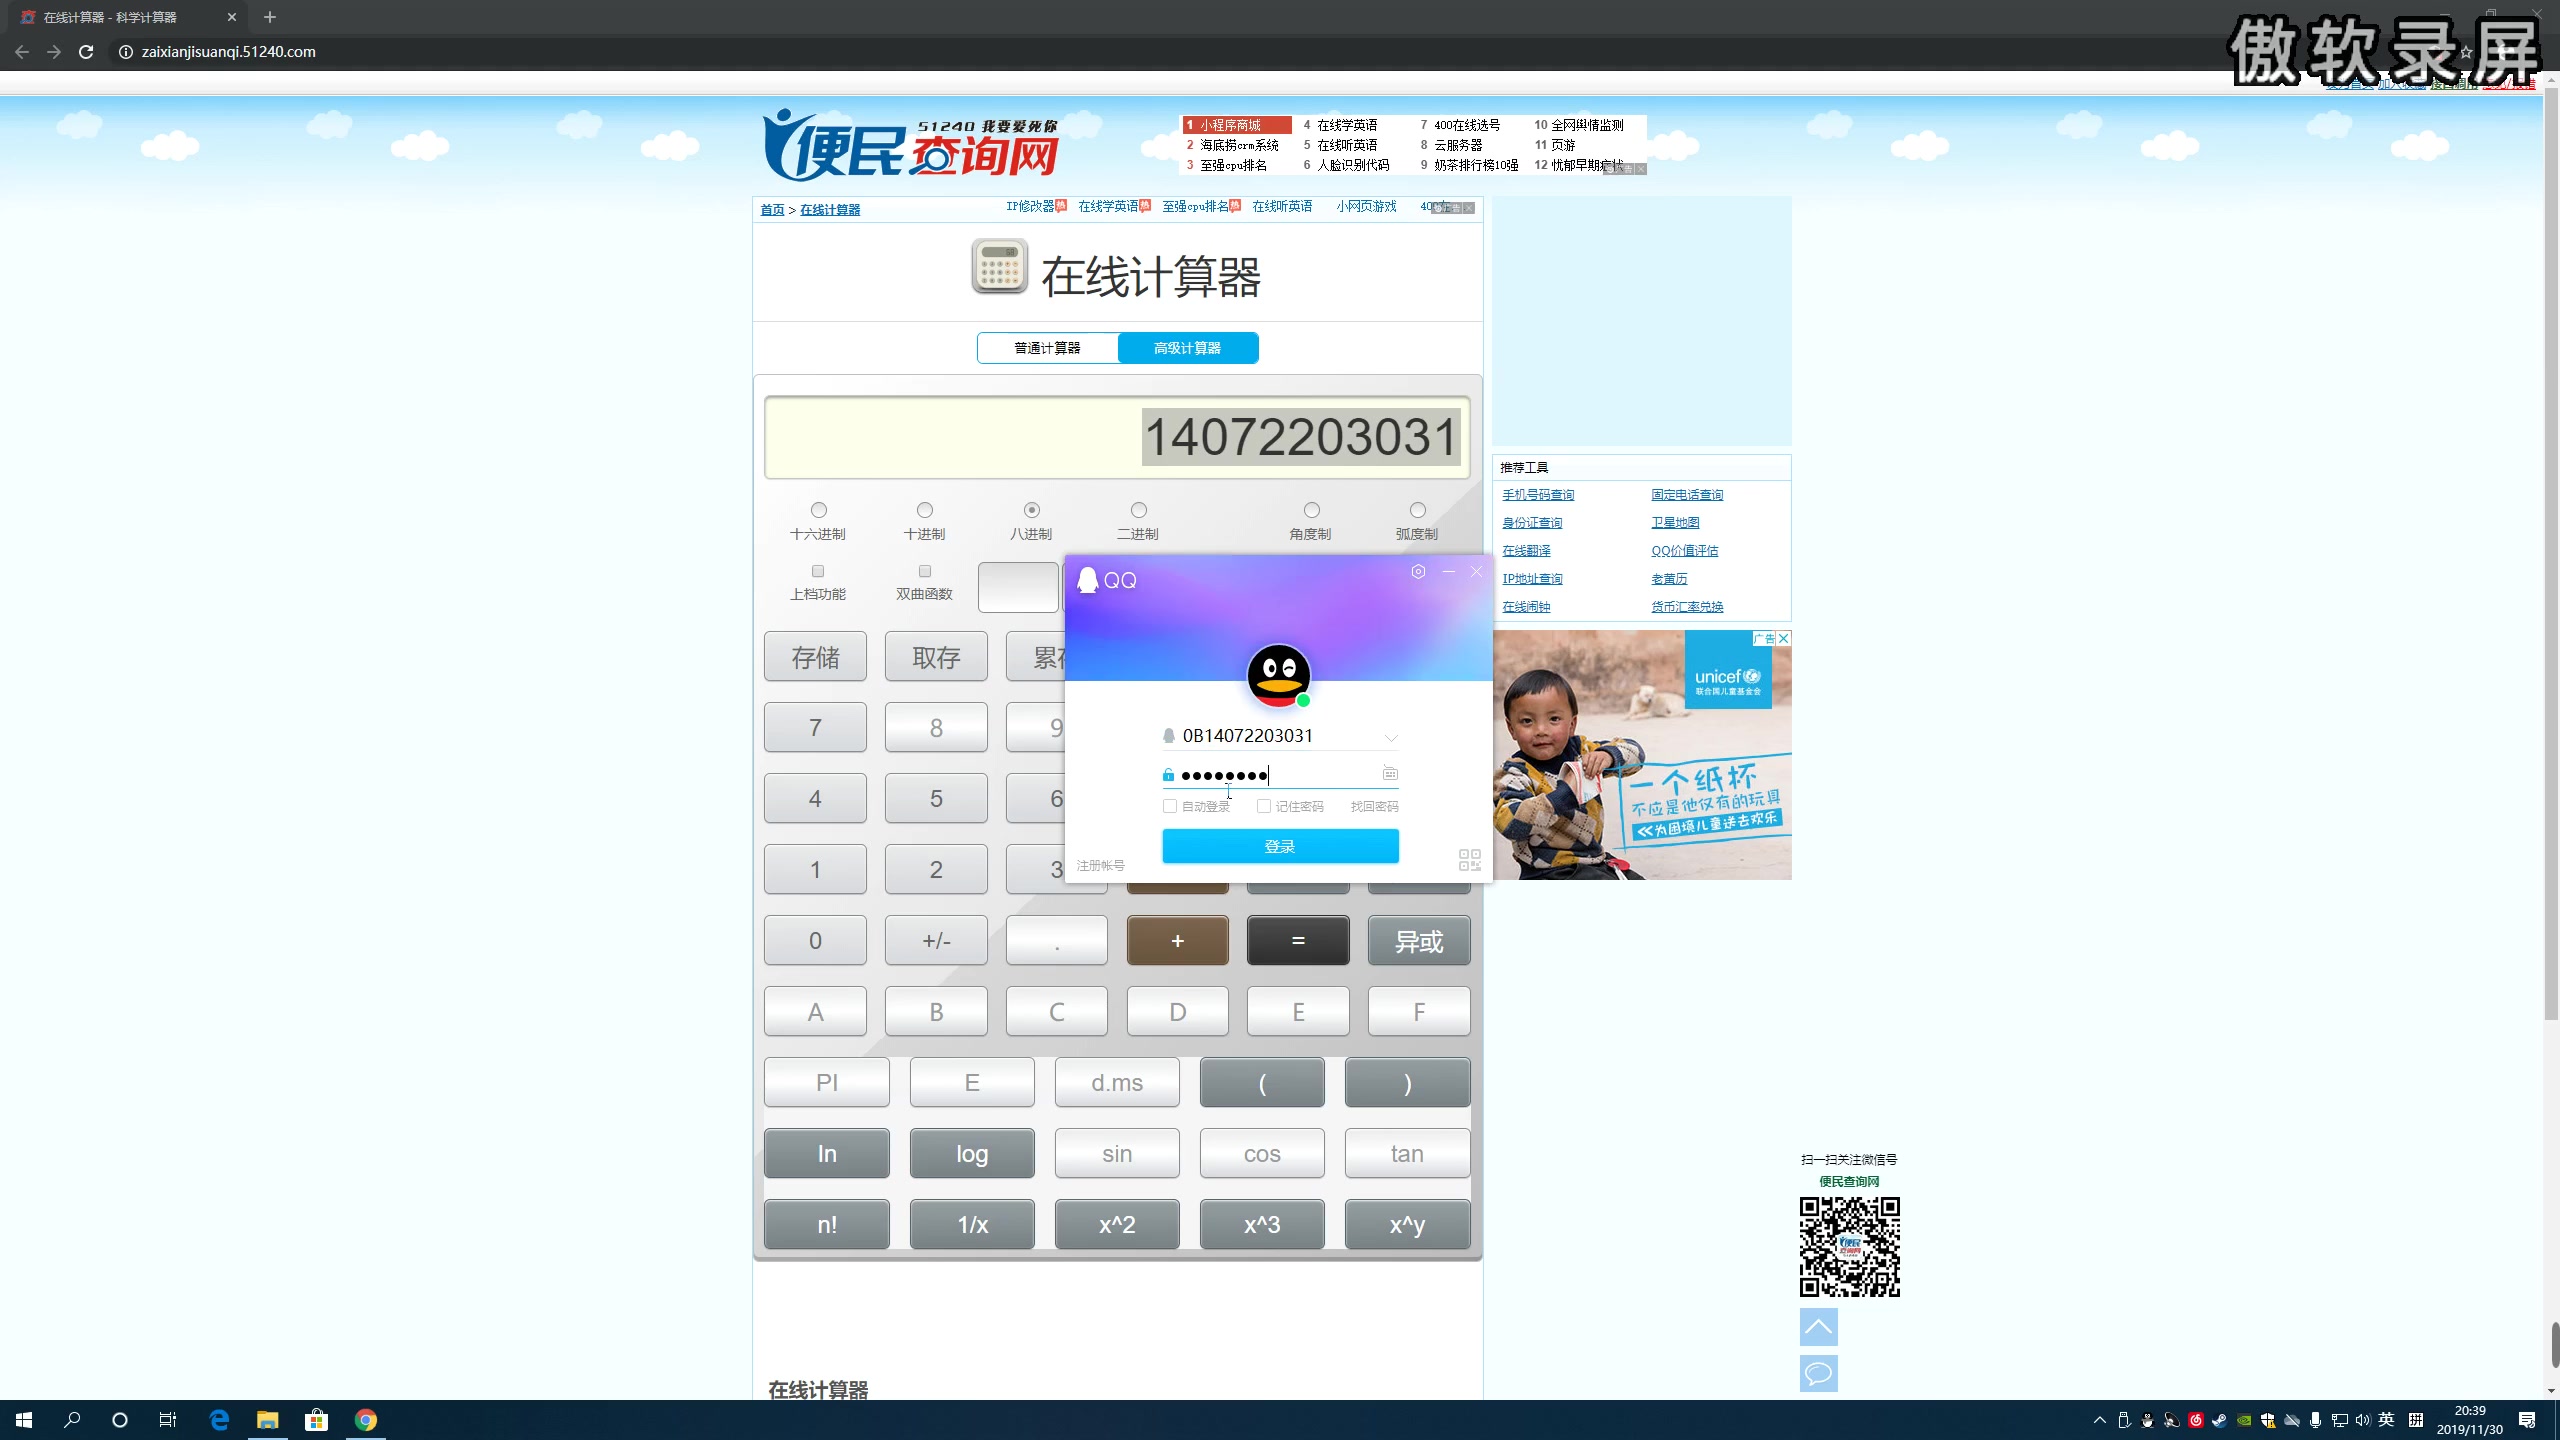Open Microsoft Edge from taskbar

[x=219, y=1420]
